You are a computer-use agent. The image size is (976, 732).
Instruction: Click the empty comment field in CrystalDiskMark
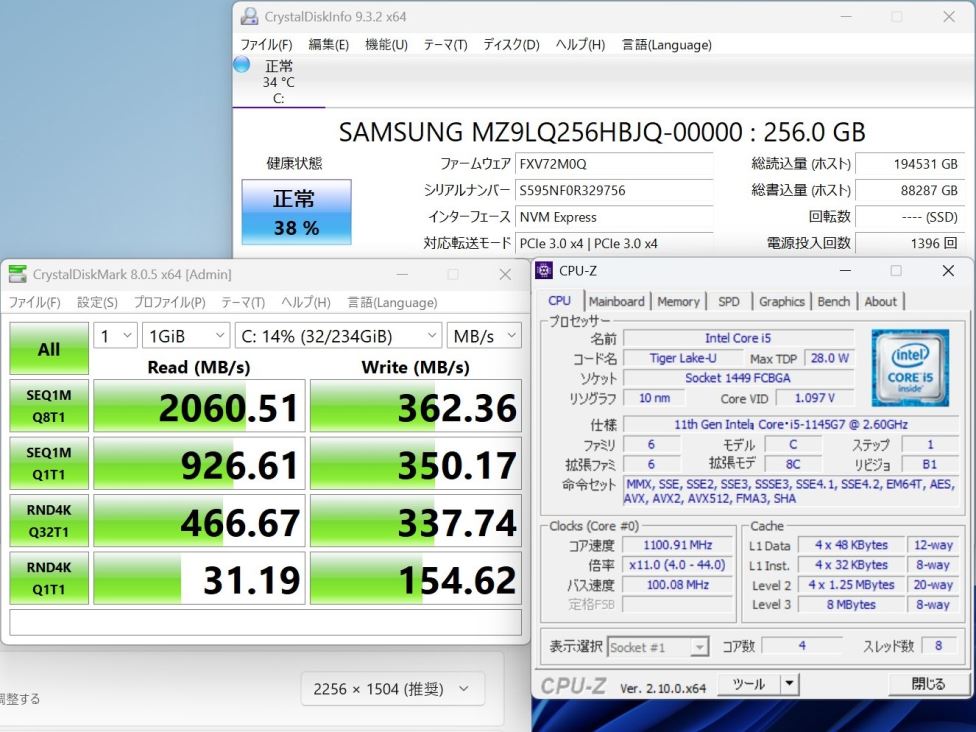266,622
